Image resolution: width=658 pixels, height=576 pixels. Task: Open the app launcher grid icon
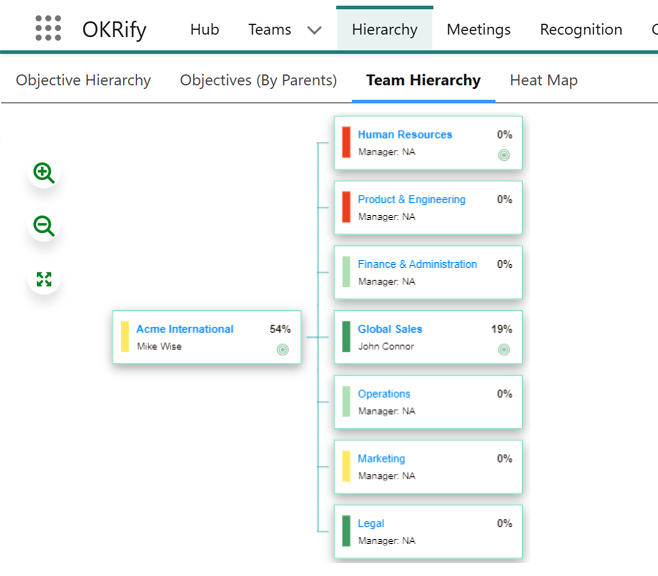48,29
